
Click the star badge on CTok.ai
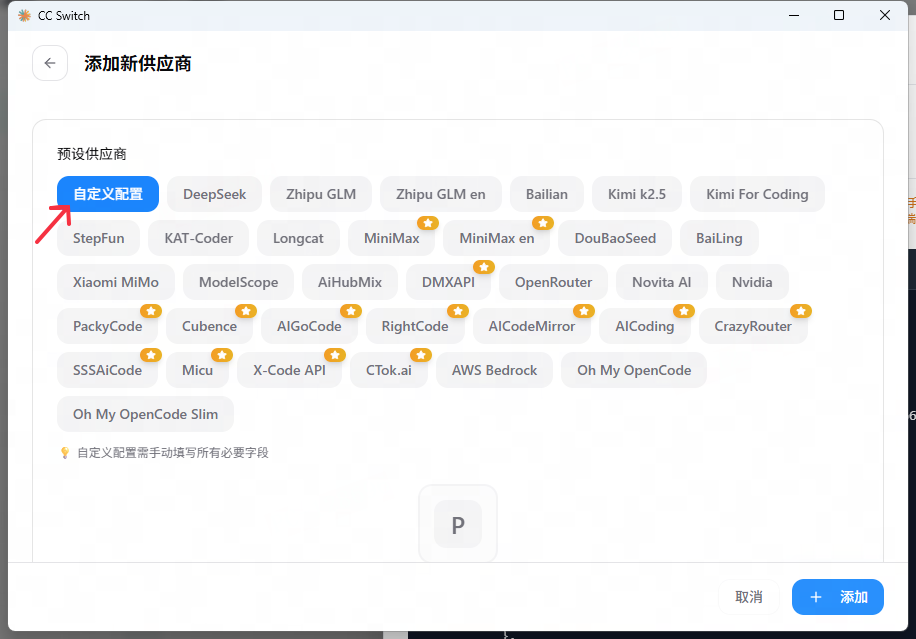point(421,355)
